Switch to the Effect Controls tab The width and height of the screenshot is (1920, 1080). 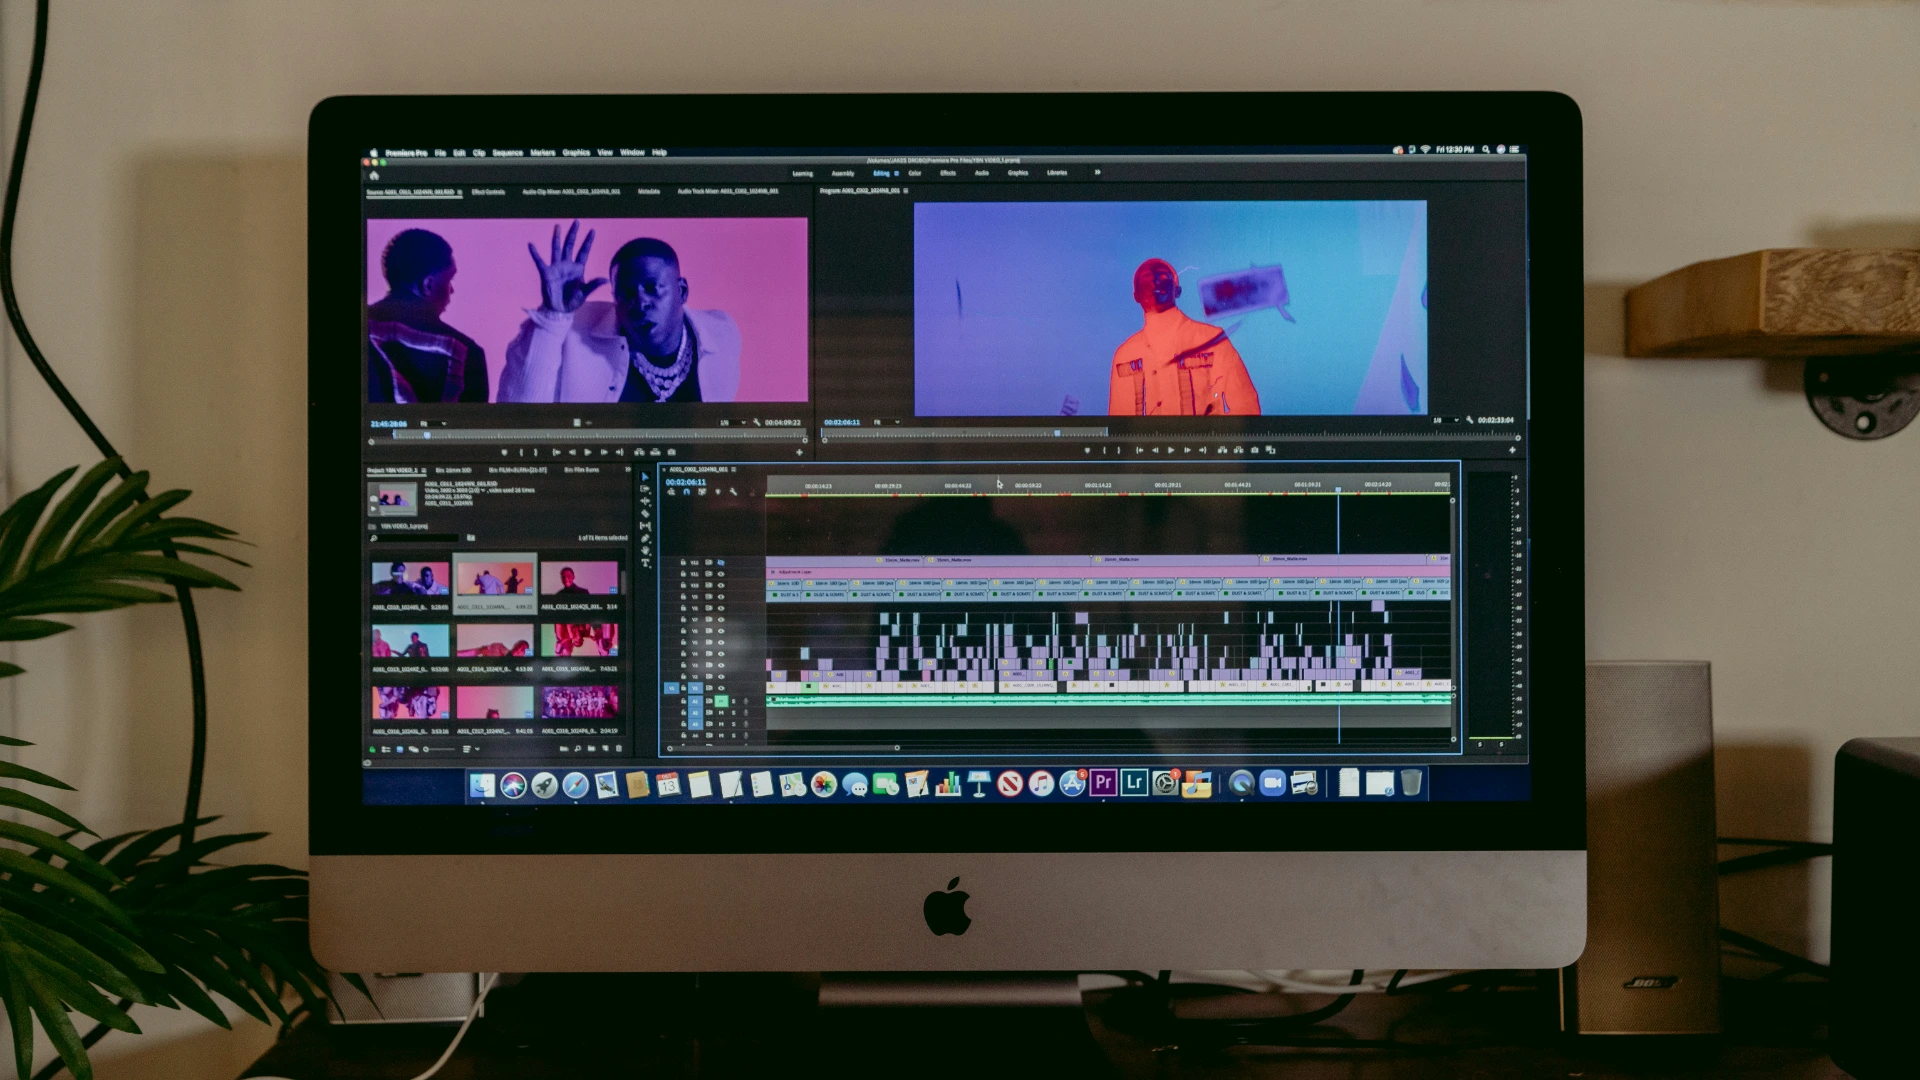tap(488, 192)
